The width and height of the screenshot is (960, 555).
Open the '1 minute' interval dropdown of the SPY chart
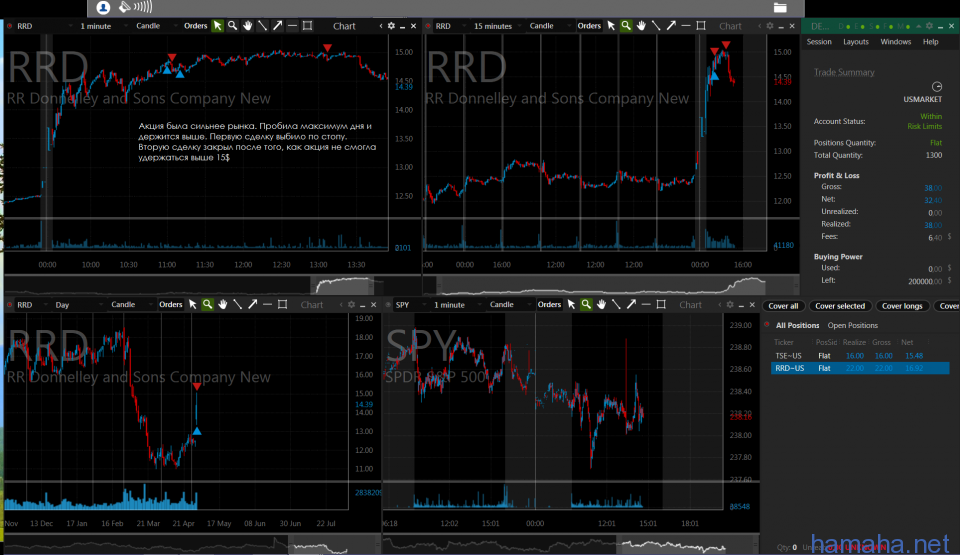pyautogui.click(x=456, y=304)
